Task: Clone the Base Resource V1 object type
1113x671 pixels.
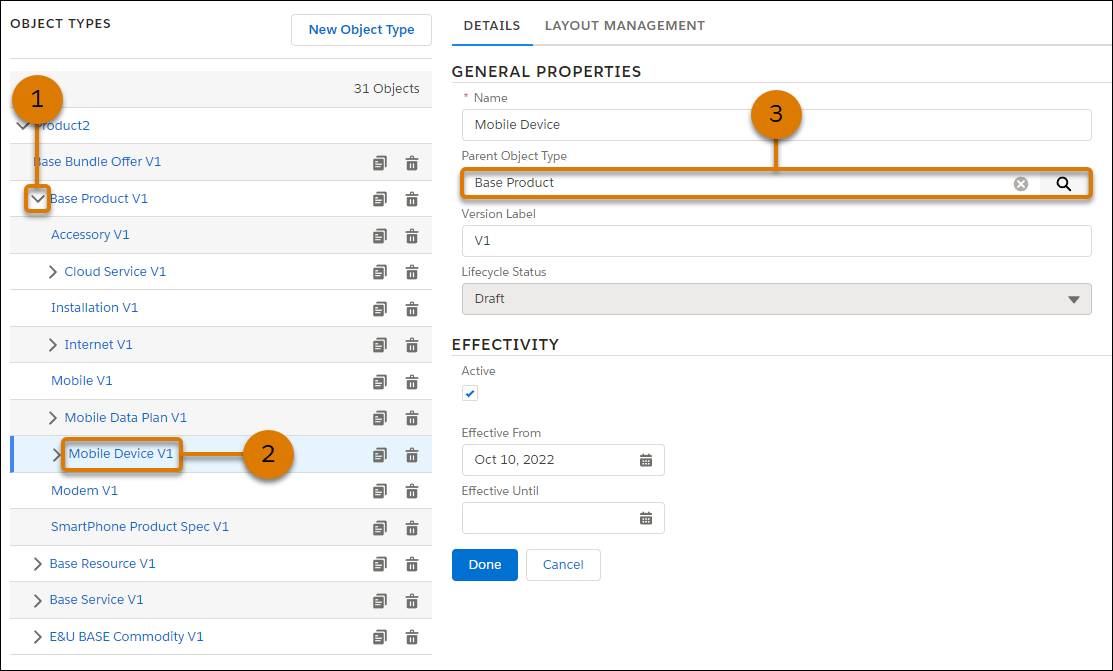Action: point(380,564)
